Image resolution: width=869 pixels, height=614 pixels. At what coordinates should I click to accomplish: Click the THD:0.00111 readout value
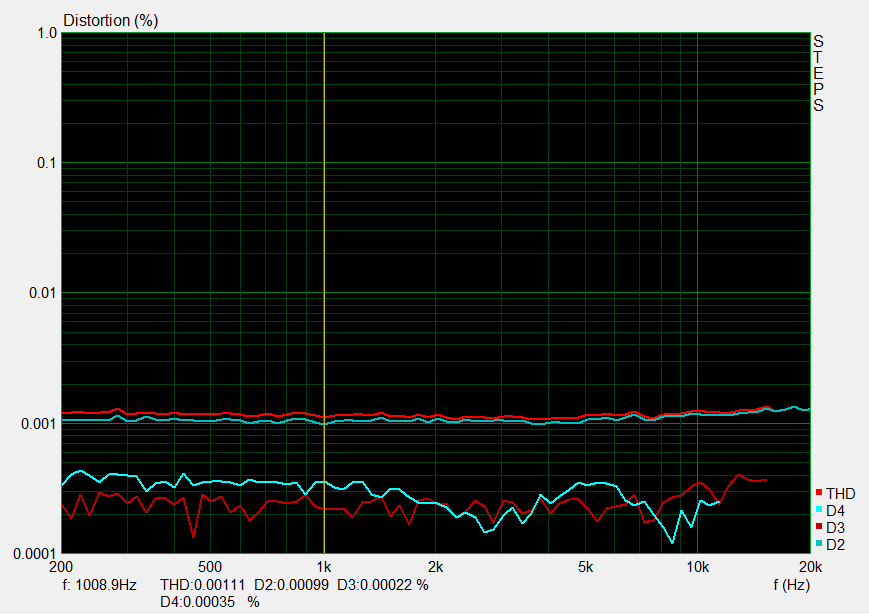pos(202,585)
